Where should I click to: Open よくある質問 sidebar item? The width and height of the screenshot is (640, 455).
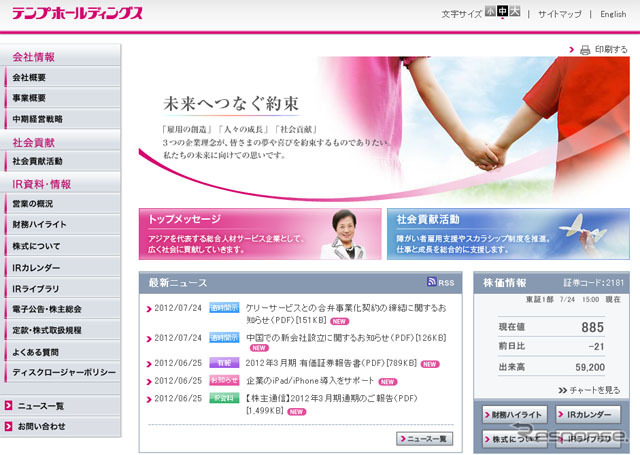[x=62, y=352]
